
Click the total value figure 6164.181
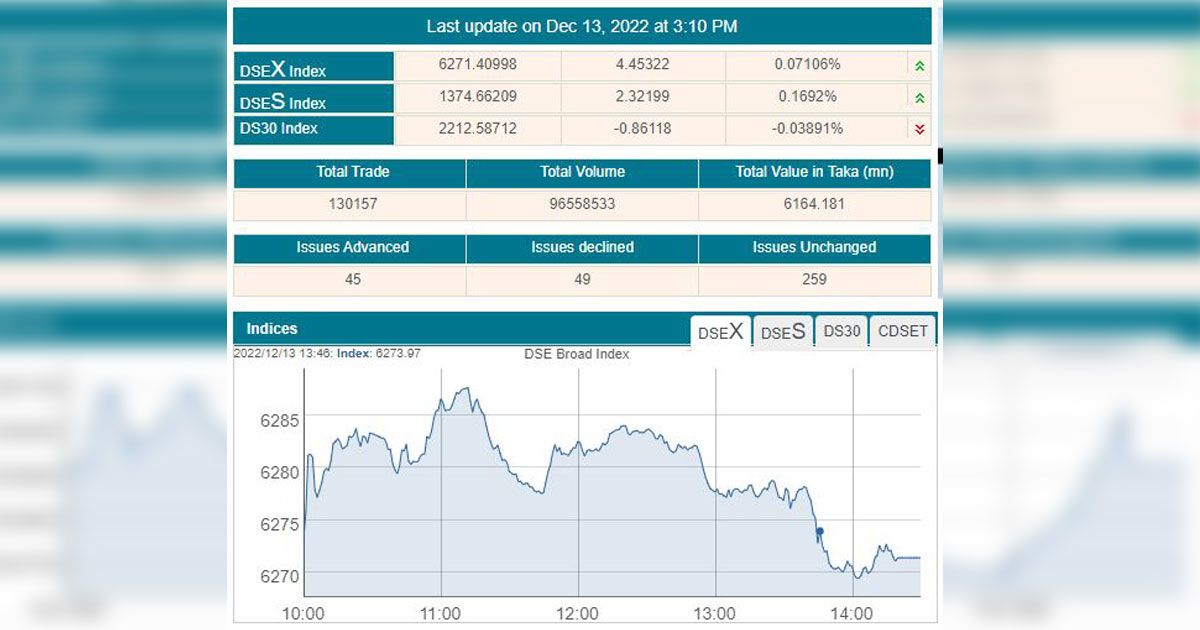tap(815, 204)
